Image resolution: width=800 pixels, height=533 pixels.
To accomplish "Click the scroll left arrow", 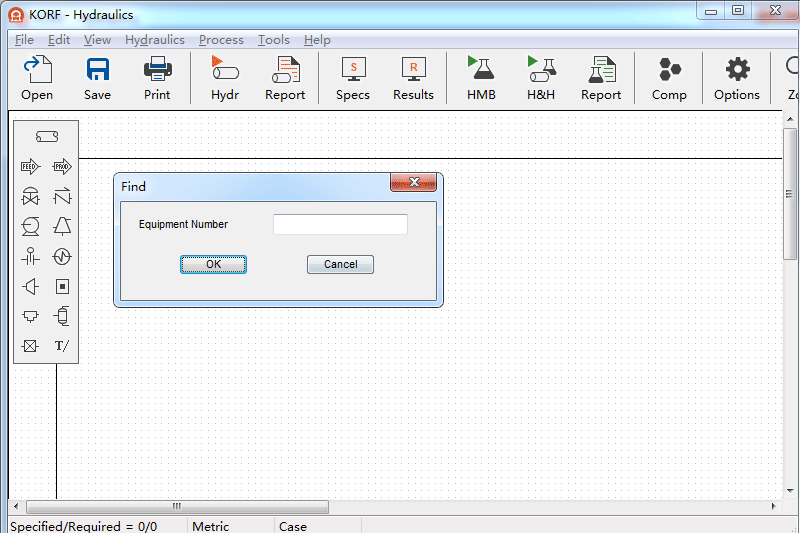I will tap(16, 506).
